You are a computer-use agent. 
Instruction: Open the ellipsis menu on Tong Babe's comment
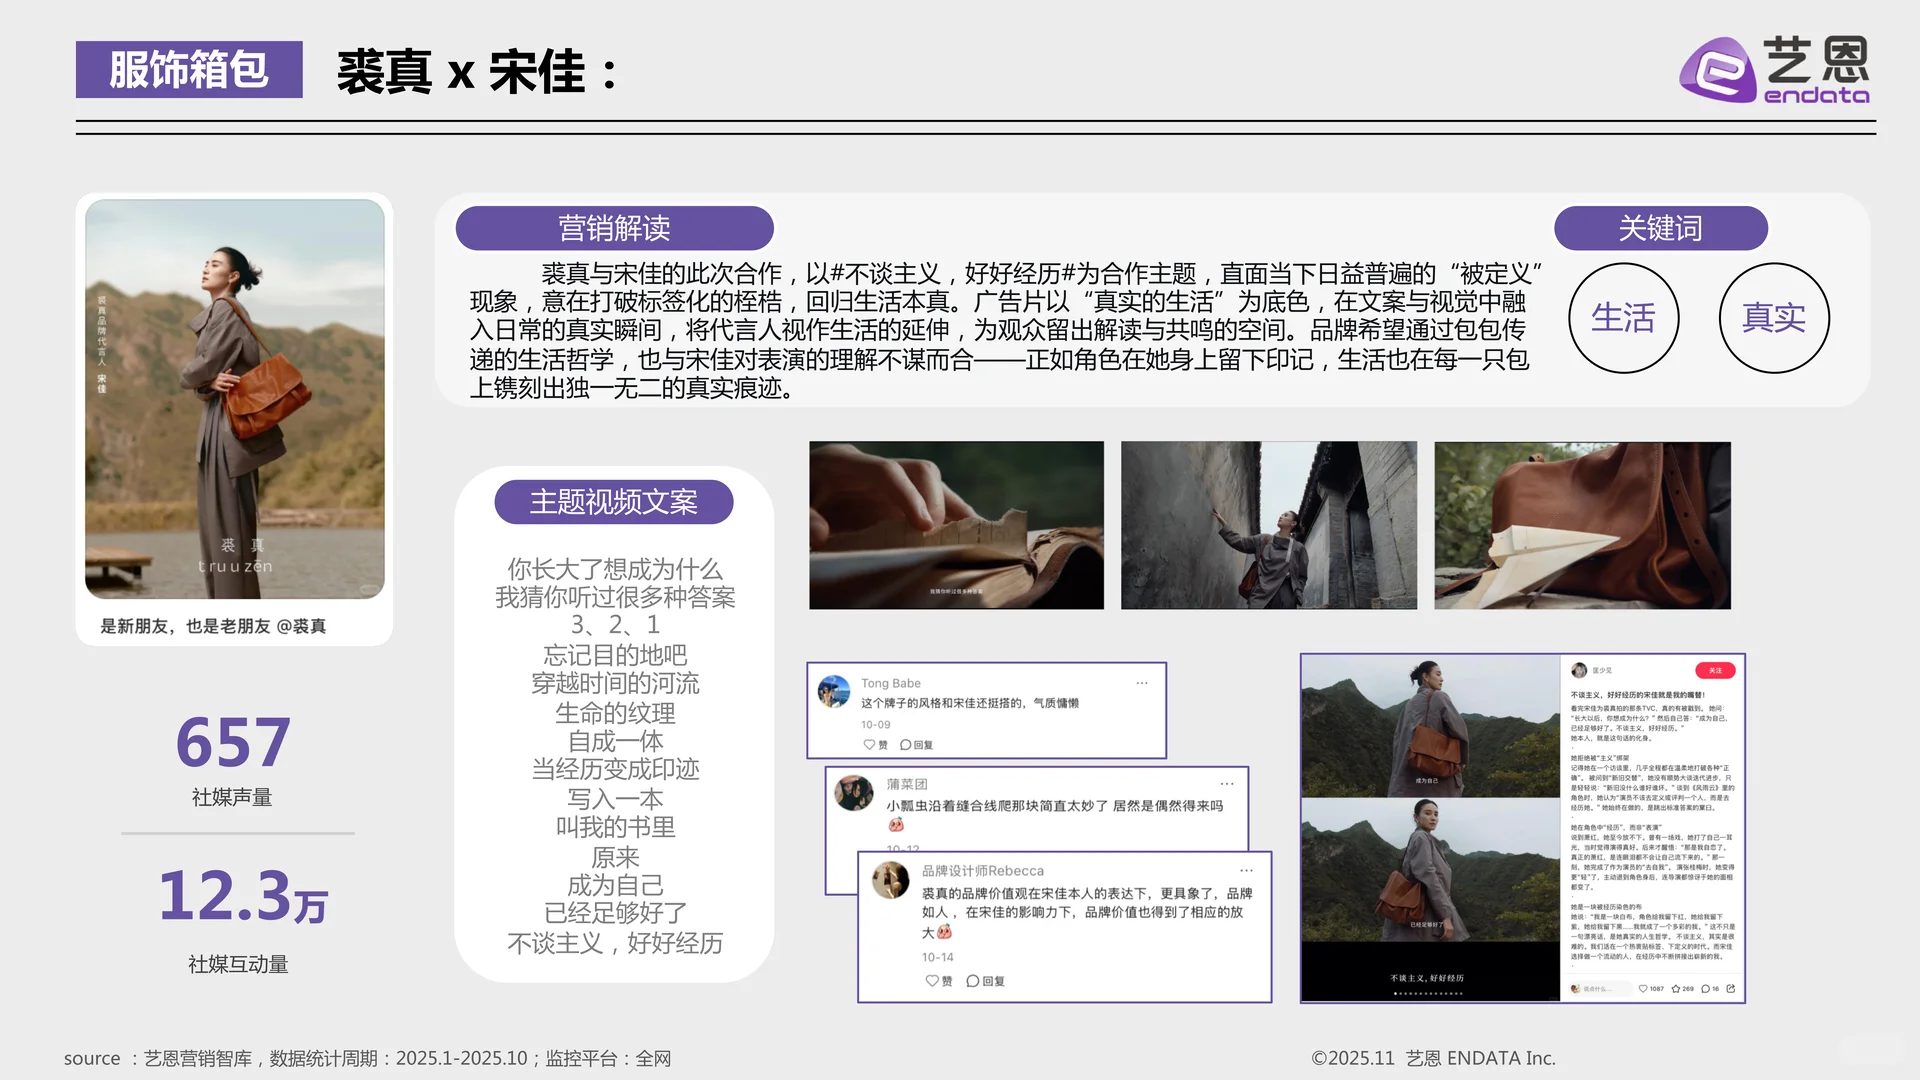coord(1142,683)
